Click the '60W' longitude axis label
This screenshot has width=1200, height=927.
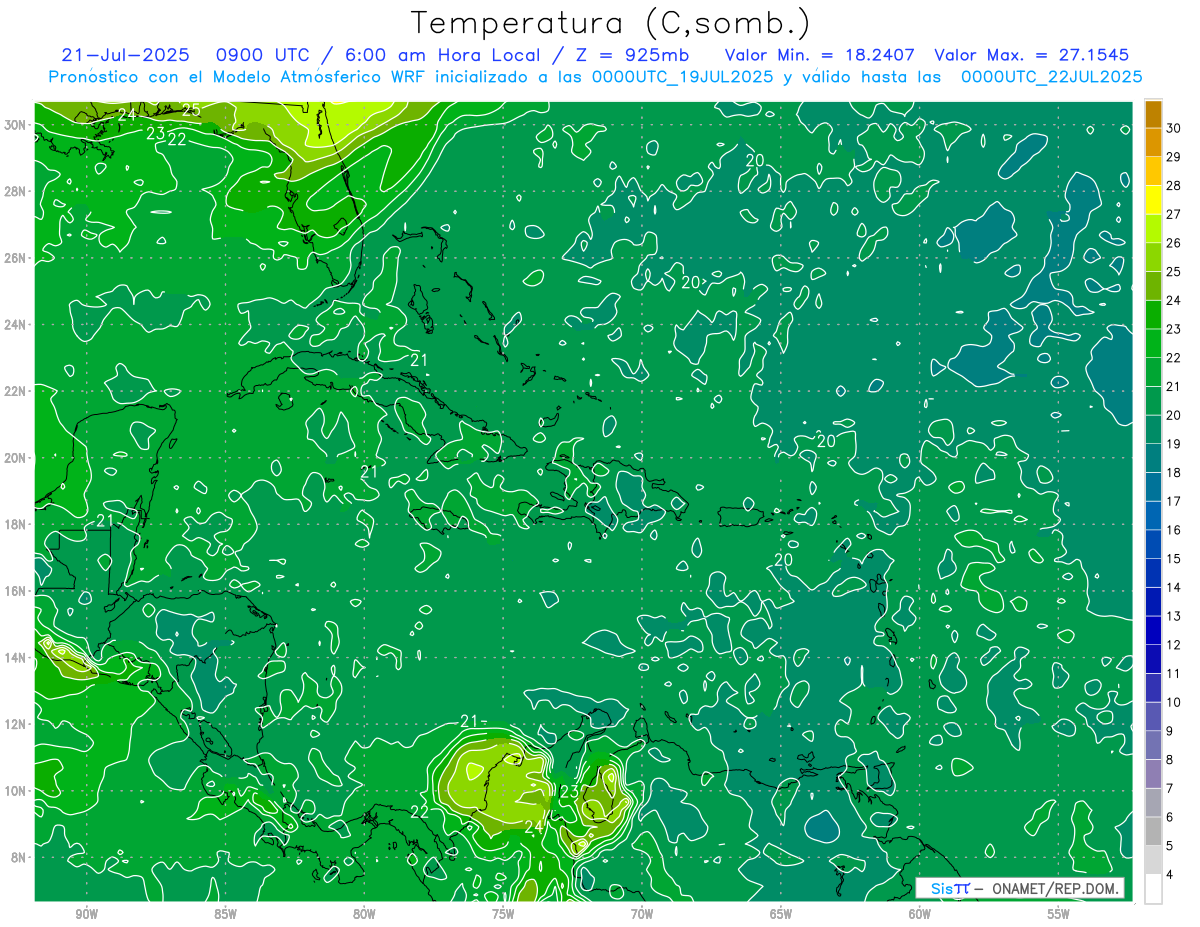click(x=920, y=914)
